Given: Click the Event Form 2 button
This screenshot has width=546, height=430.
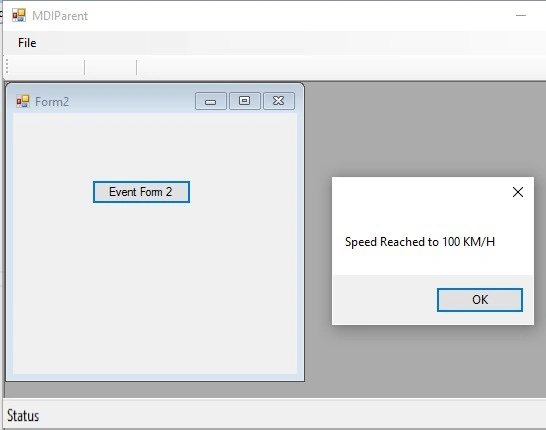Looking at the screenshot, I should coord(141,192).
